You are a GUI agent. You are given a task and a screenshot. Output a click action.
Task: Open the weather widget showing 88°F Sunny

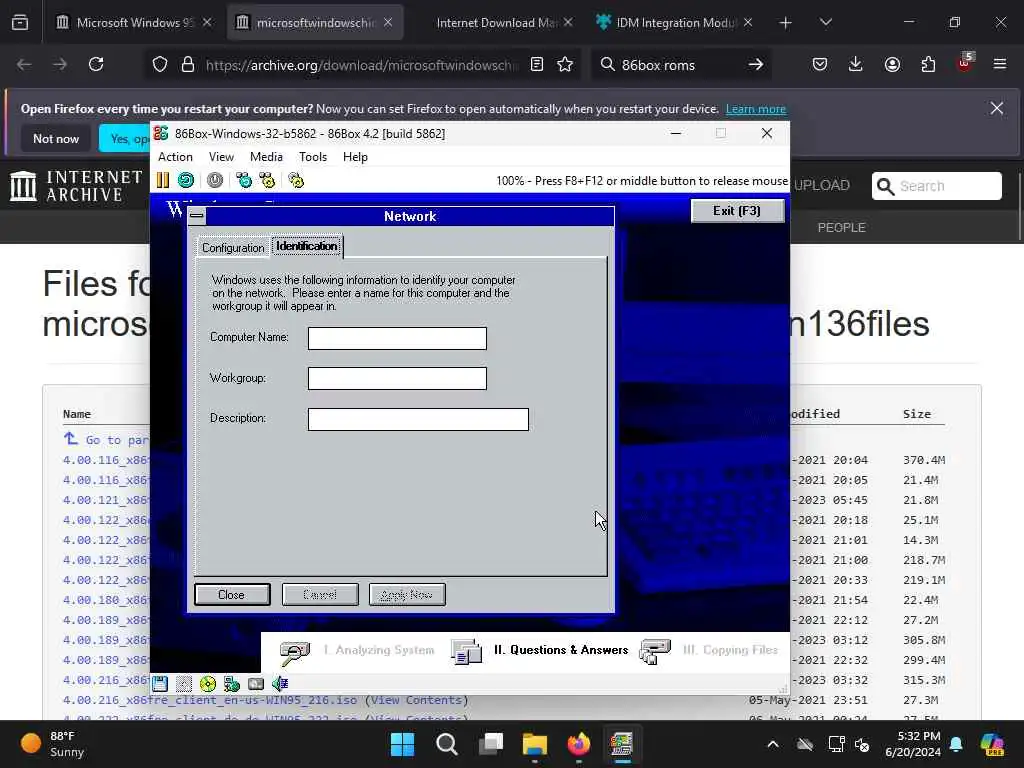tap(52, 744)
